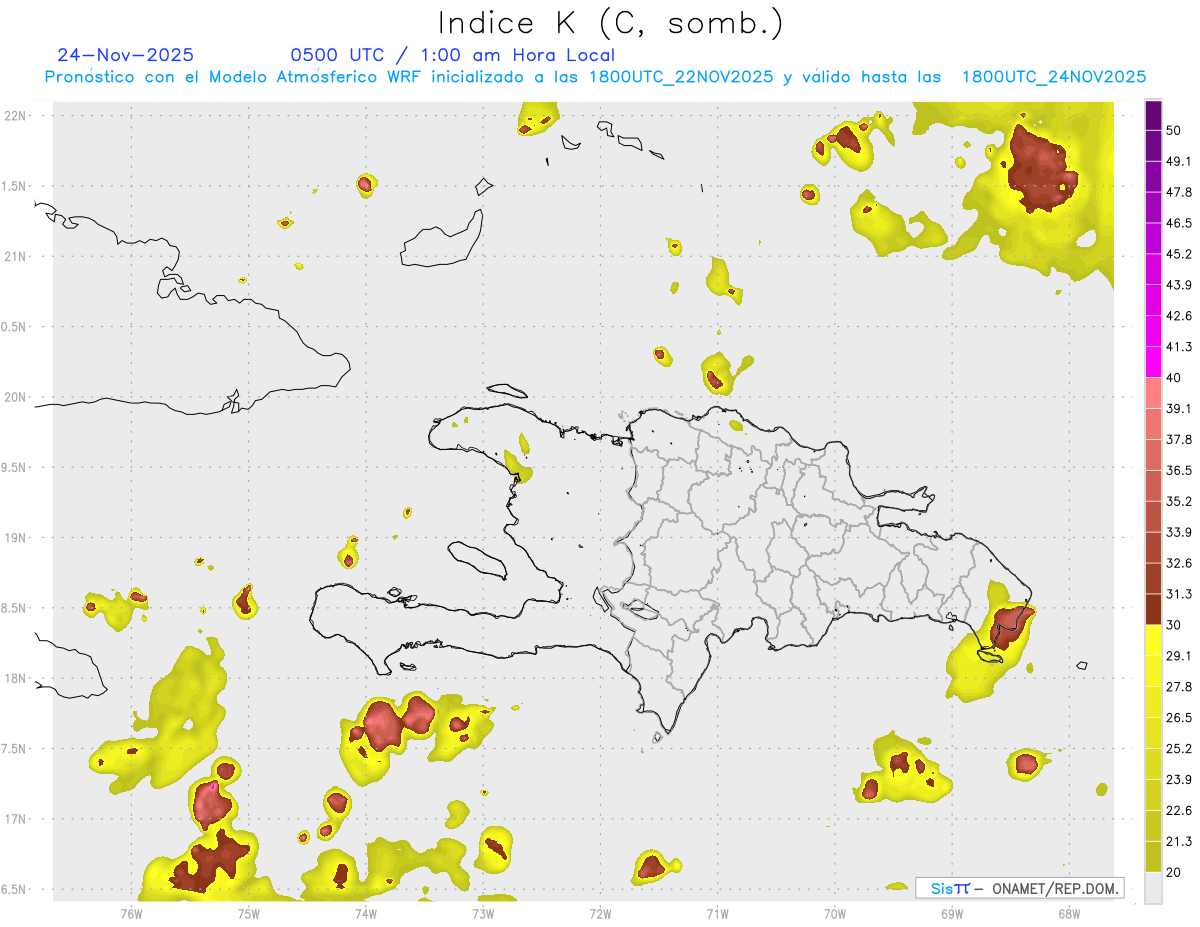This screenshot has height=927, width=1200.
Task: Click the "ONAMET/REP.DOM." credit box
Action: pos(1020,888)
